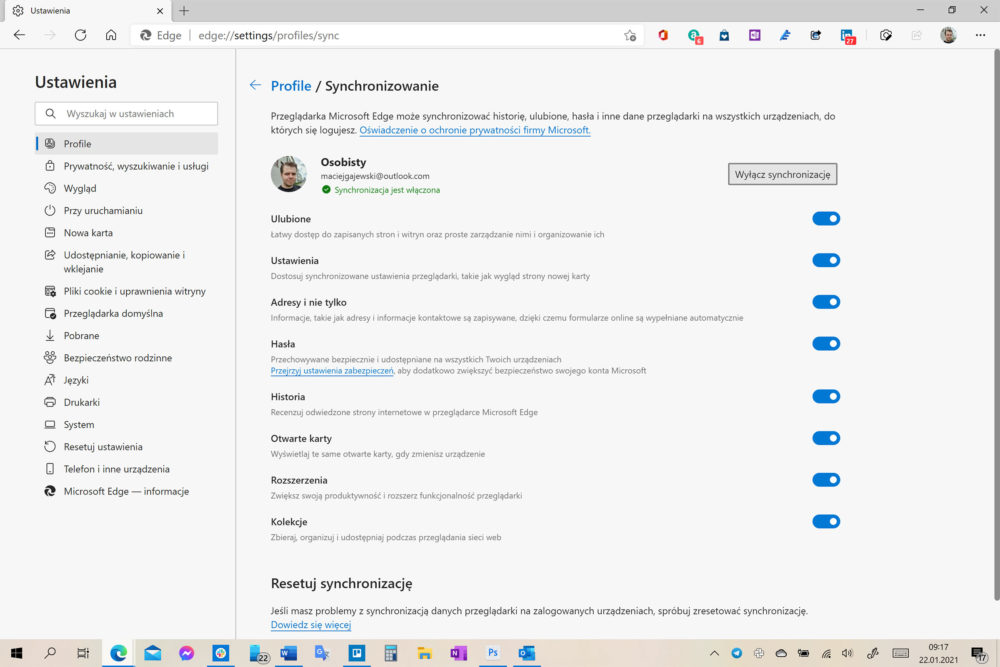Go back using the browser back arrow
1000x667 pixels.
pyautogui.click(x=20, y=35)
